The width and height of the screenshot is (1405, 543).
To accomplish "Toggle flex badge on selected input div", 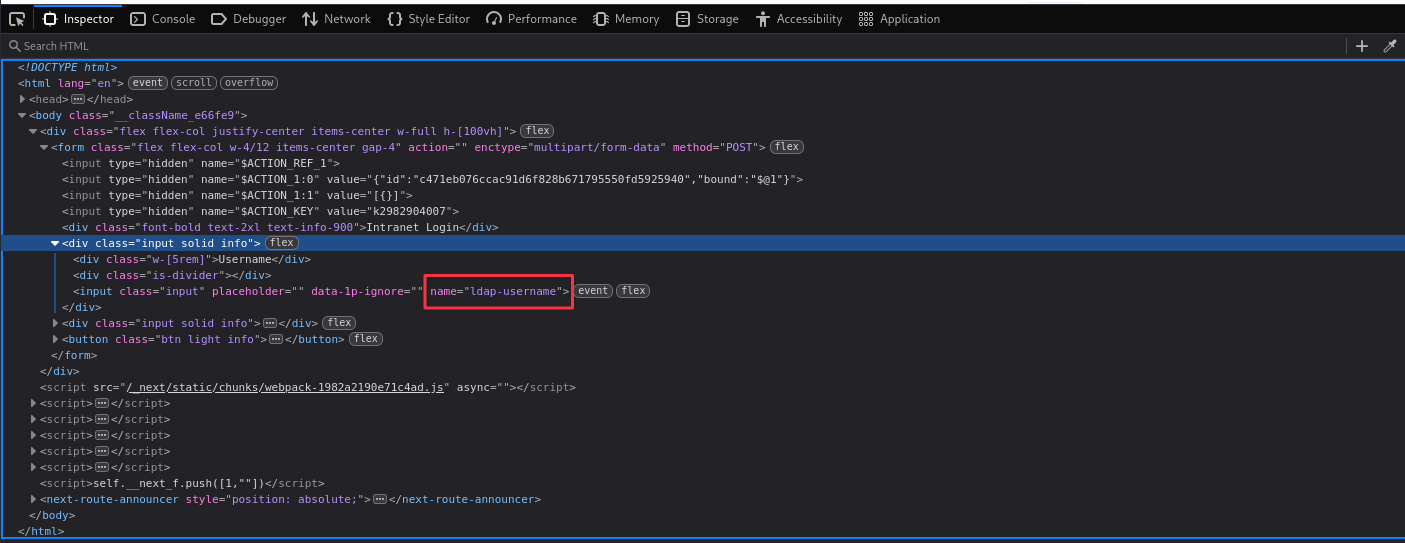I will [282, 243].
